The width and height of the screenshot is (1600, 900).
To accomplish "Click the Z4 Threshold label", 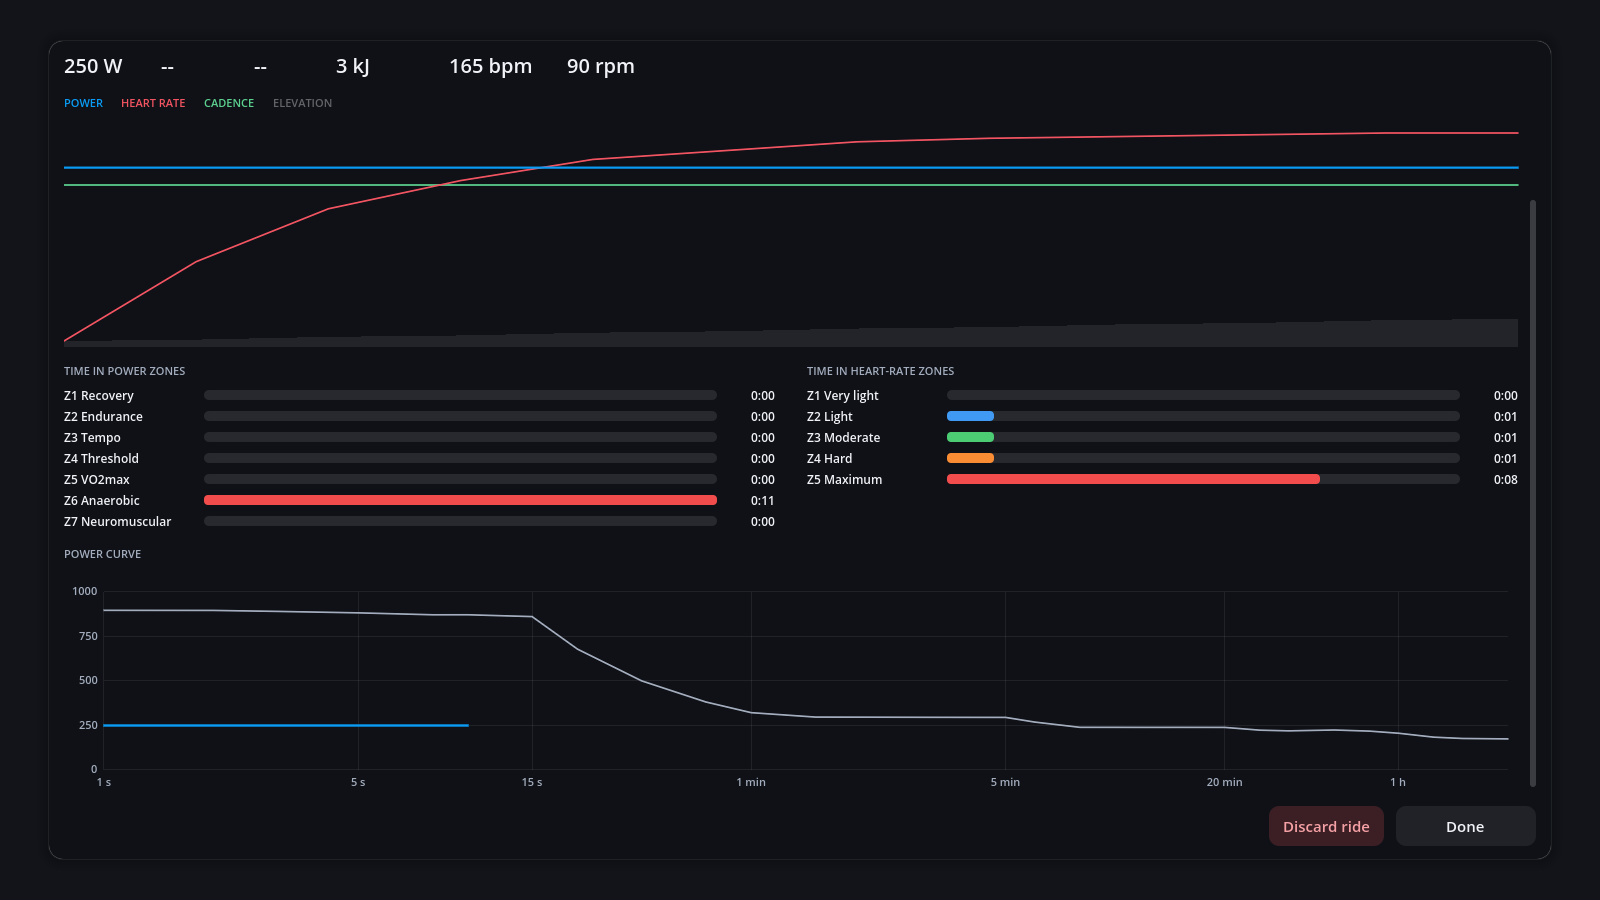I will [101, 459].
